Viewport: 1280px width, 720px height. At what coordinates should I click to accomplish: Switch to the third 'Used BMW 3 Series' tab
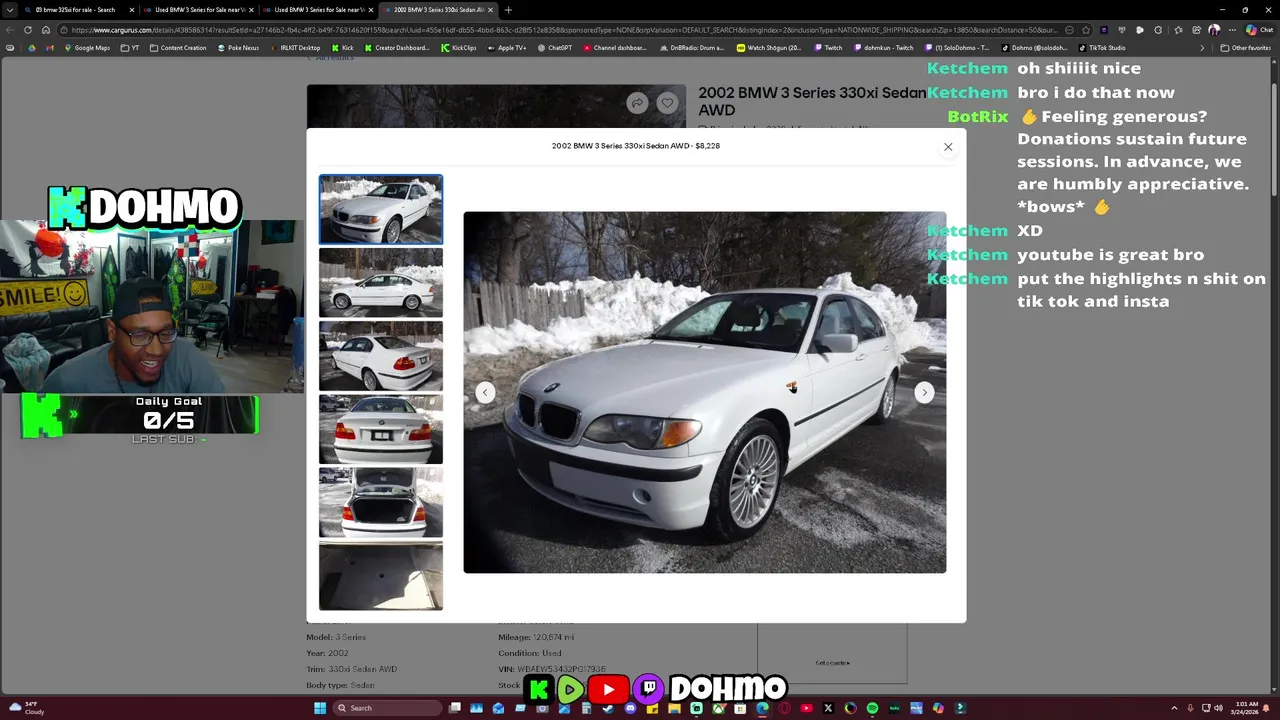(x=318, y=10)
